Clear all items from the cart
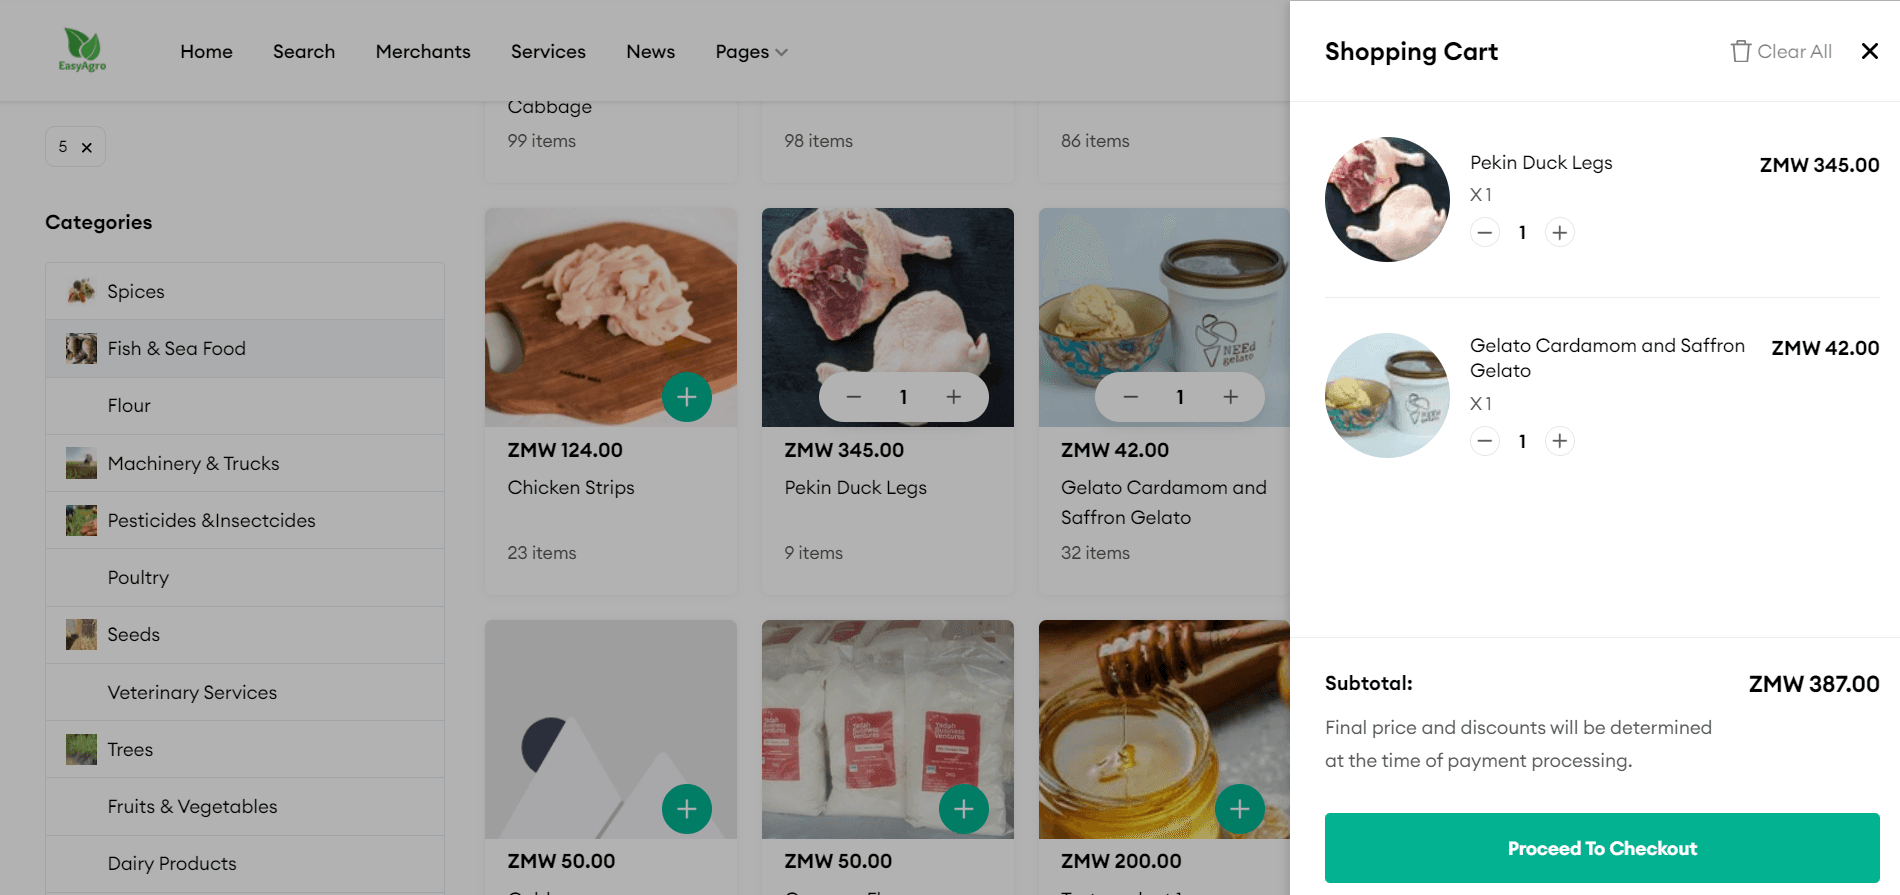 [x=1782, y=51]
